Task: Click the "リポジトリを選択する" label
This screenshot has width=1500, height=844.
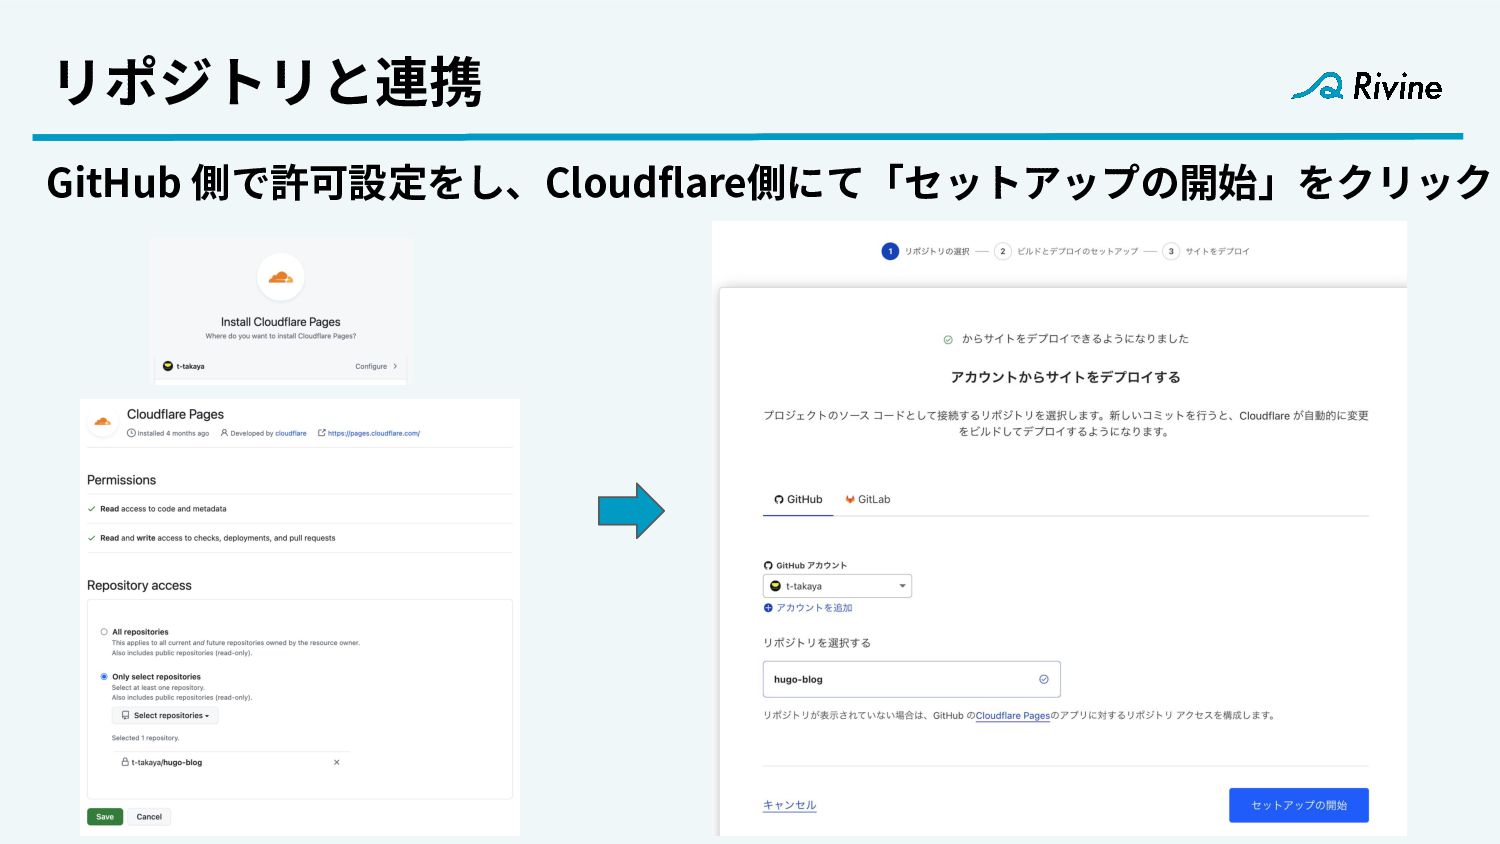Action: 817,643
